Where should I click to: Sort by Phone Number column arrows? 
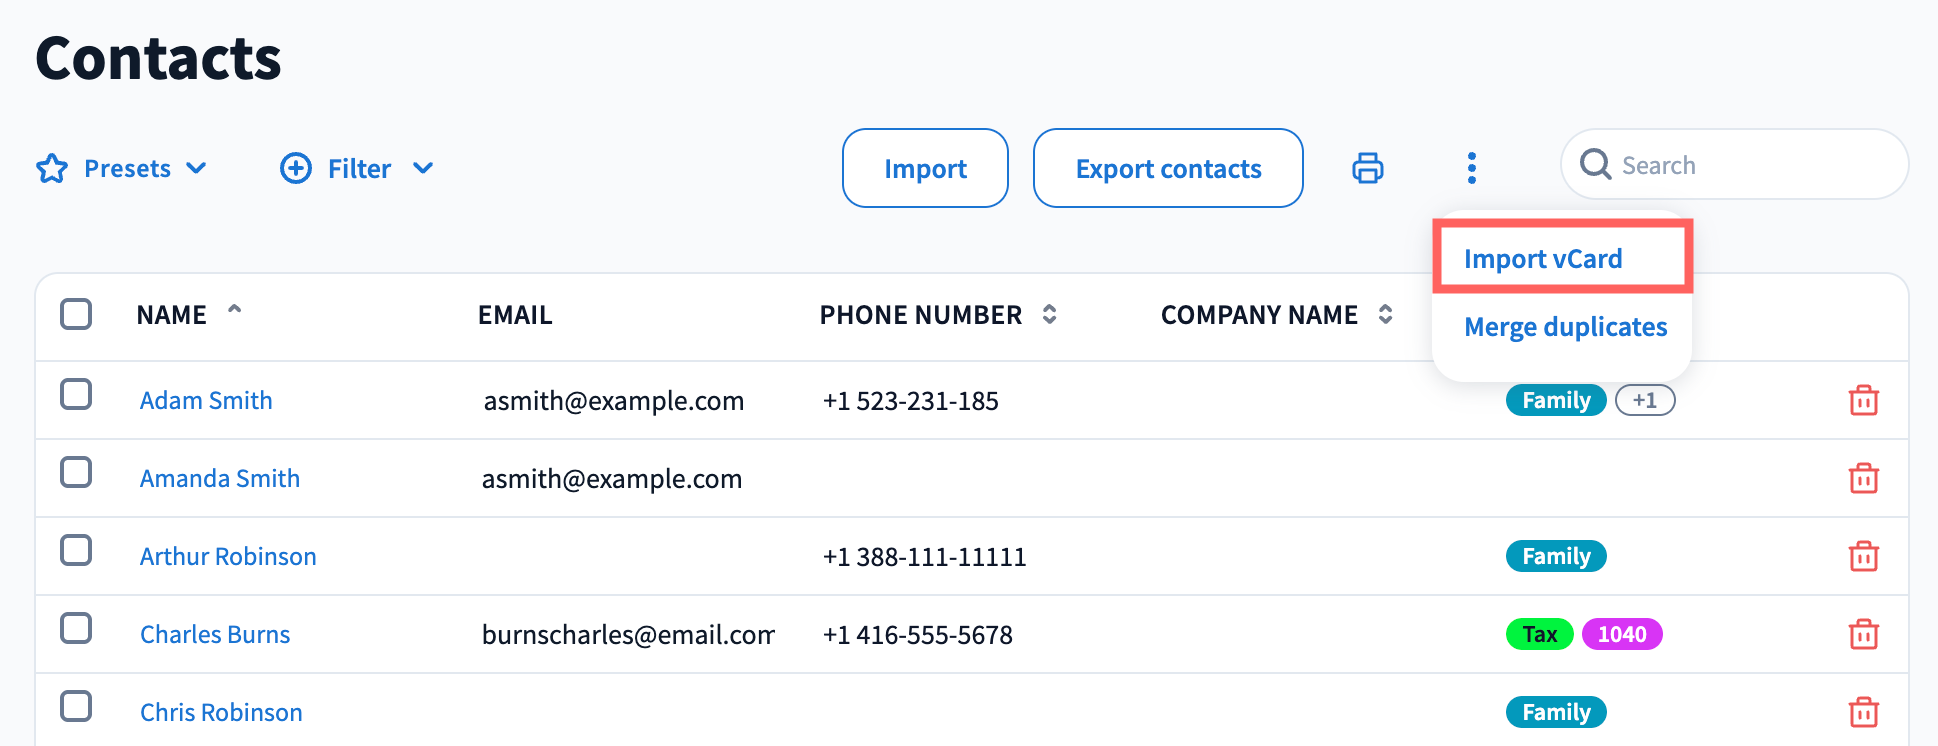1049,314
